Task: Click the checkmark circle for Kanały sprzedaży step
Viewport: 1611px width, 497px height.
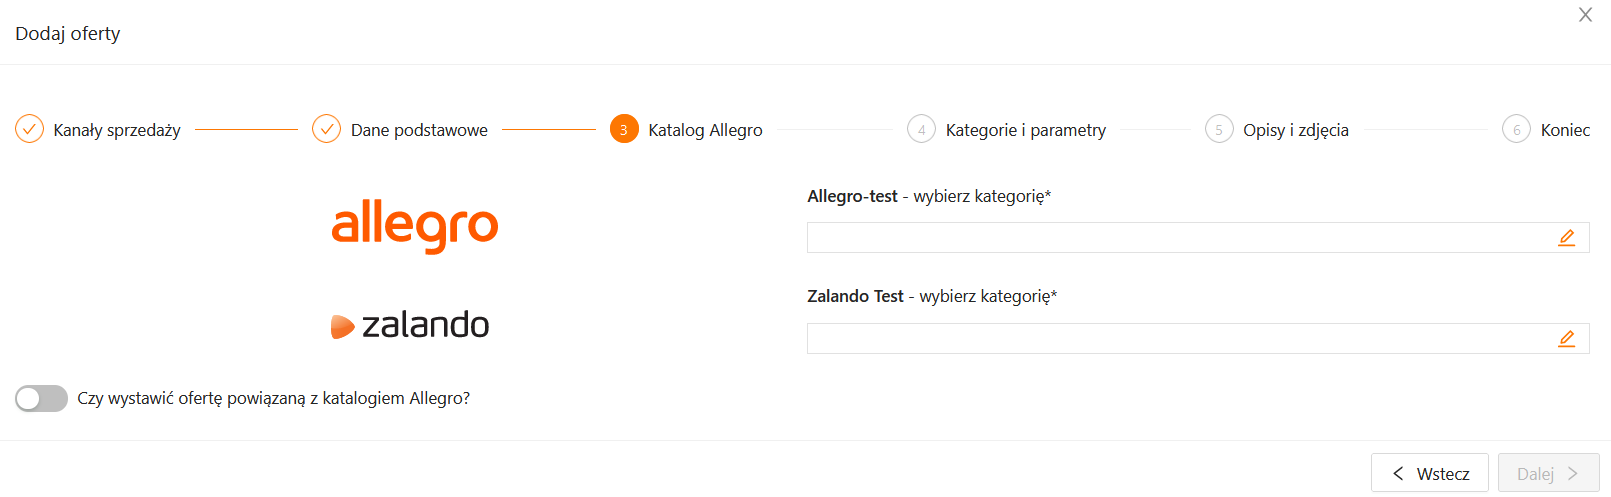Action: 29,129
